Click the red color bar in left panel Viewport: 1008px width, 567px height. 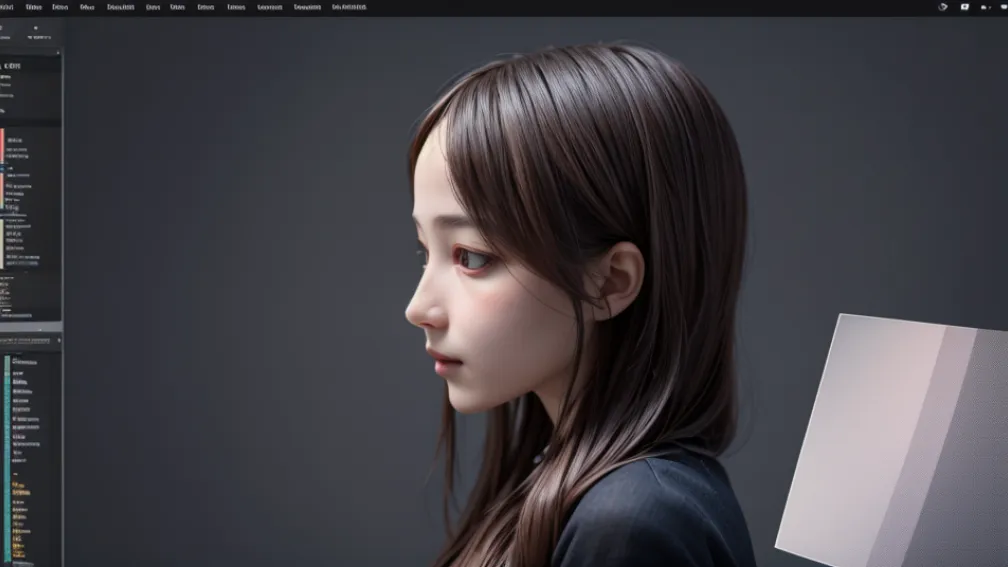click(2, 145)
